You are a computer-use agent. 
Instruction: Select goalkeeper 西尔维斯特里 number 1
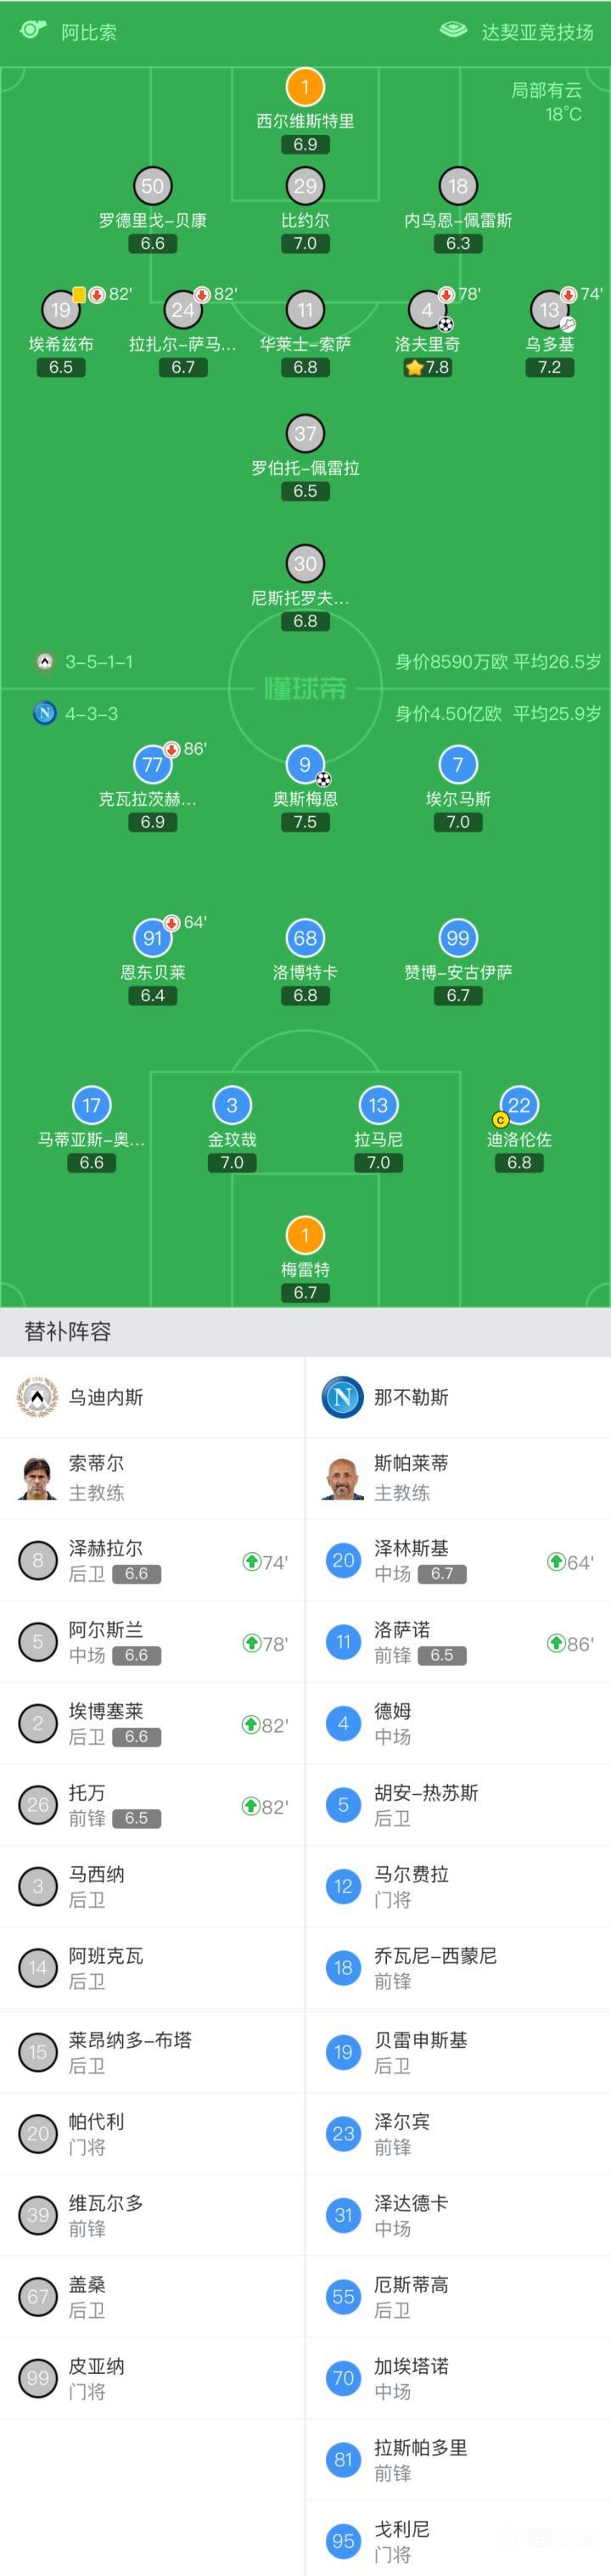305,87
